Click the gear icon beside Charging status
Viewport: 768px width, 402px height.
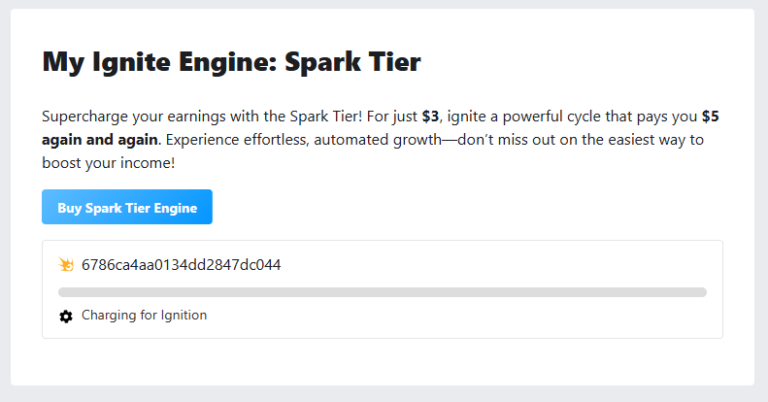[x=66, y=316]
